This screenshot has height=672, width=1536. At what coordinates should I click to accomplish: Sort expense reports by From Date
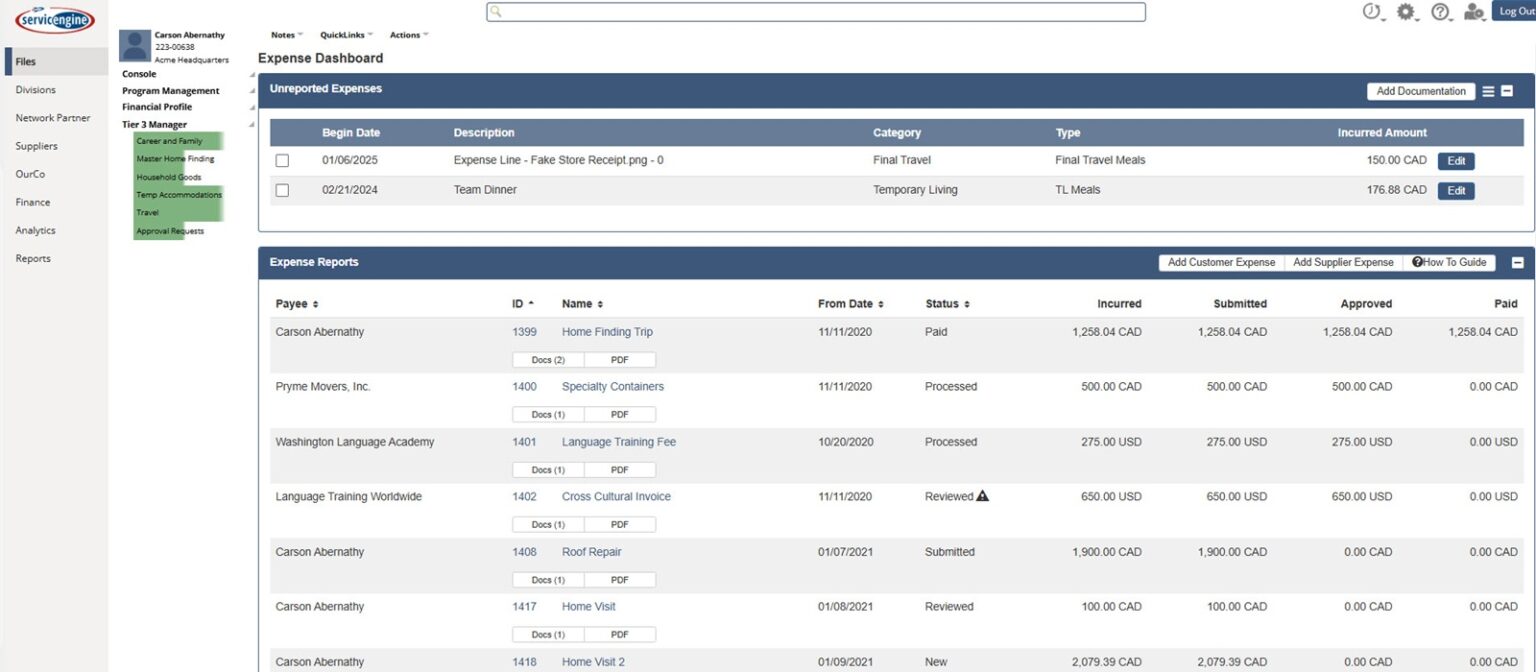[850, 304]
